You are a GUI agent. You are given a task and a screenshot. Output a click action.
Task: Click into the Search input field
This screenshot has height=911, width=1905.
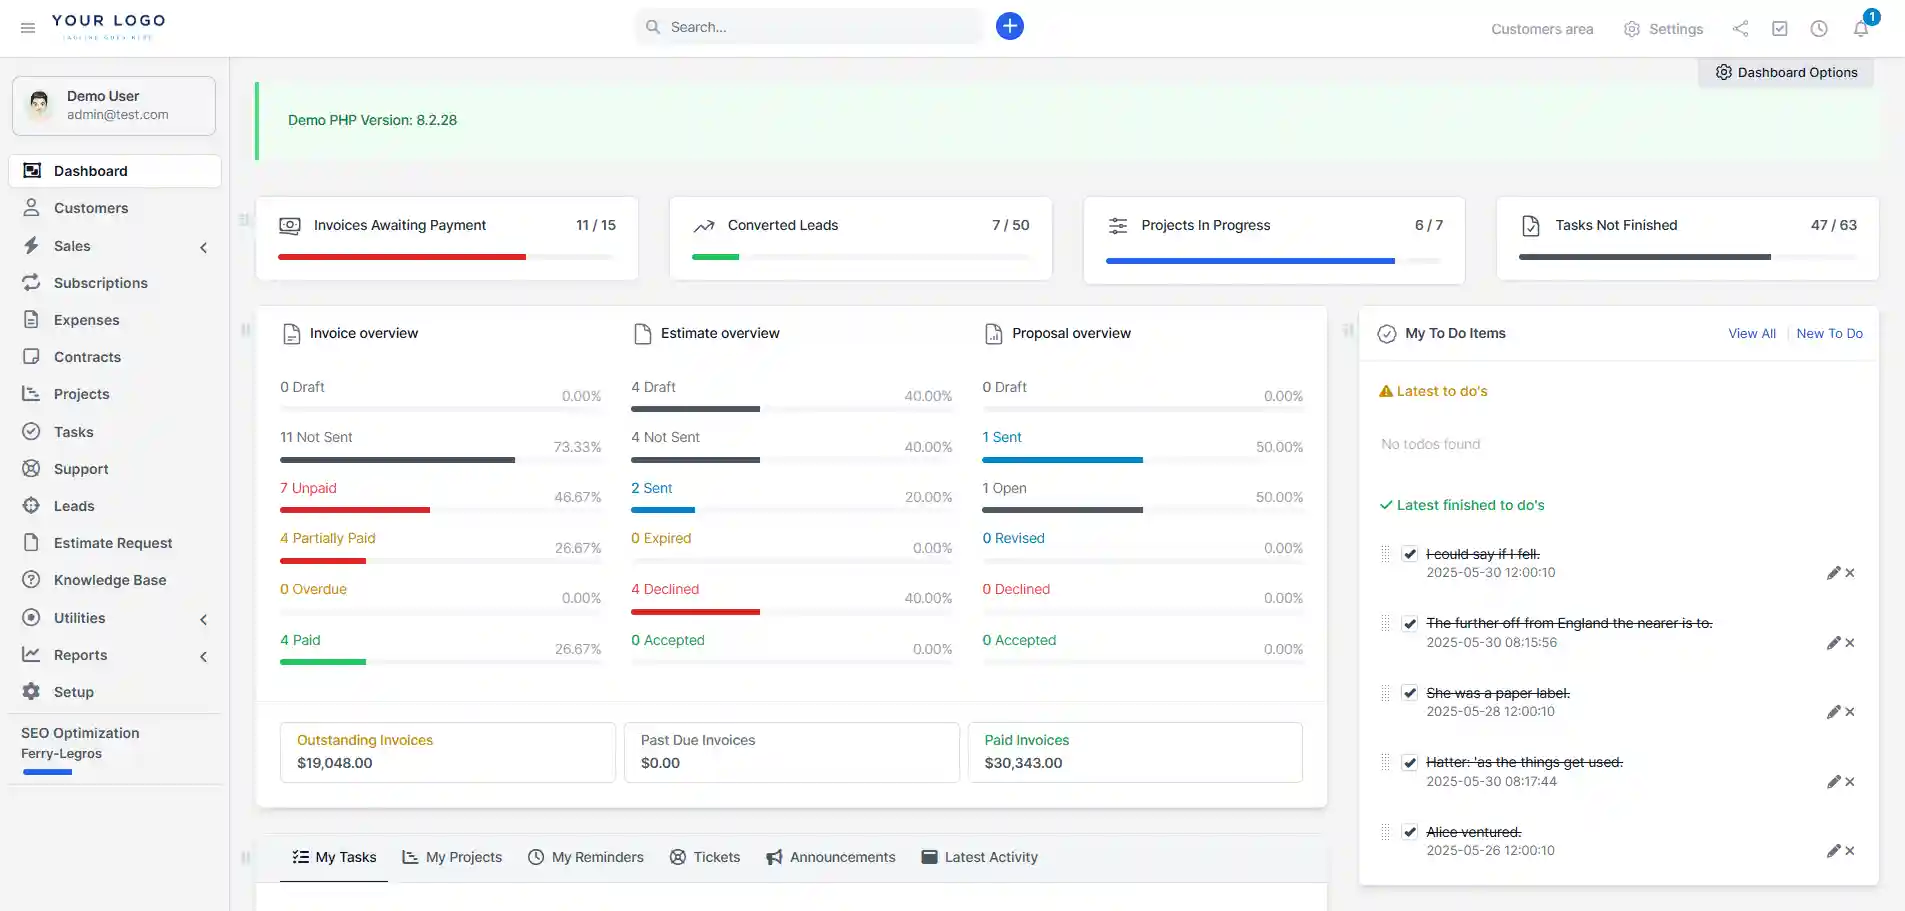point(820,27)
